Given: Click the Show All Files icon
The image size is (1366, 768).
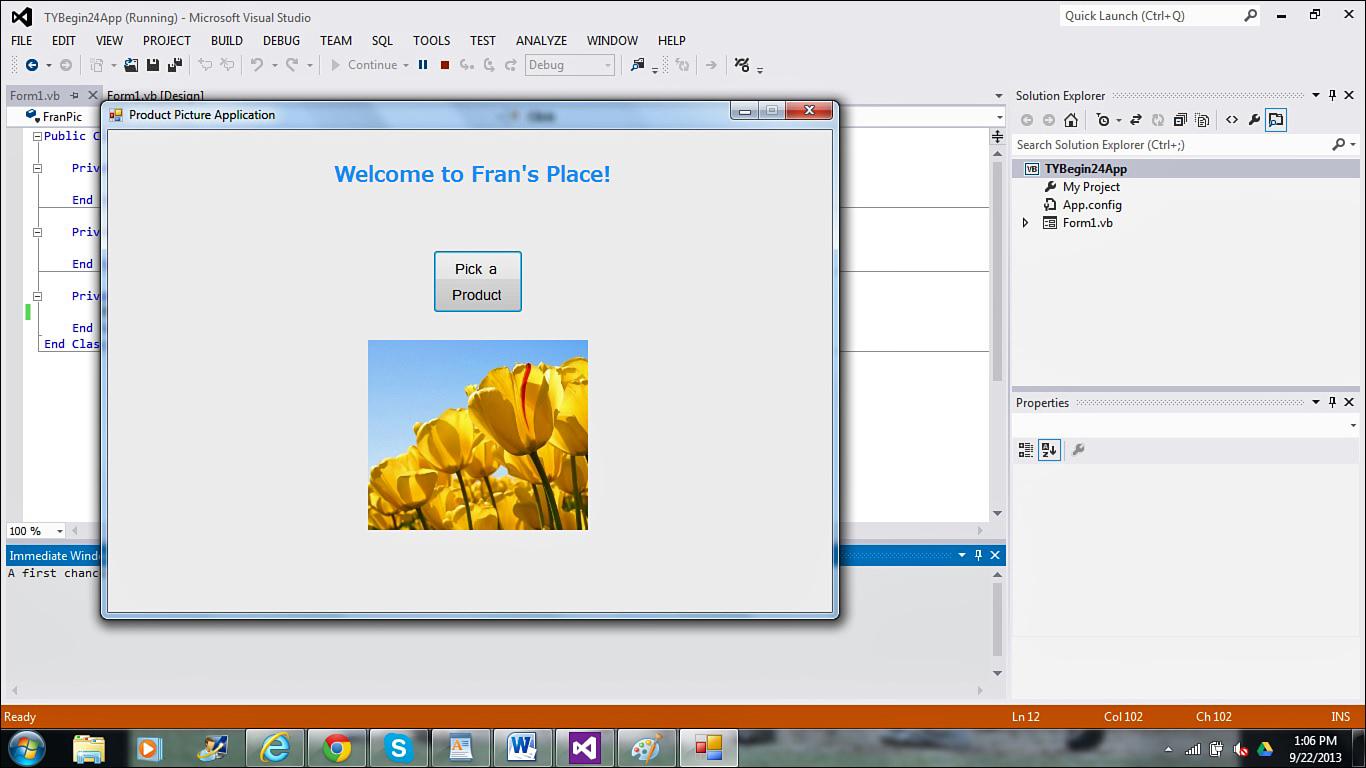Looking at the screenshot, I should (1201, 120).
